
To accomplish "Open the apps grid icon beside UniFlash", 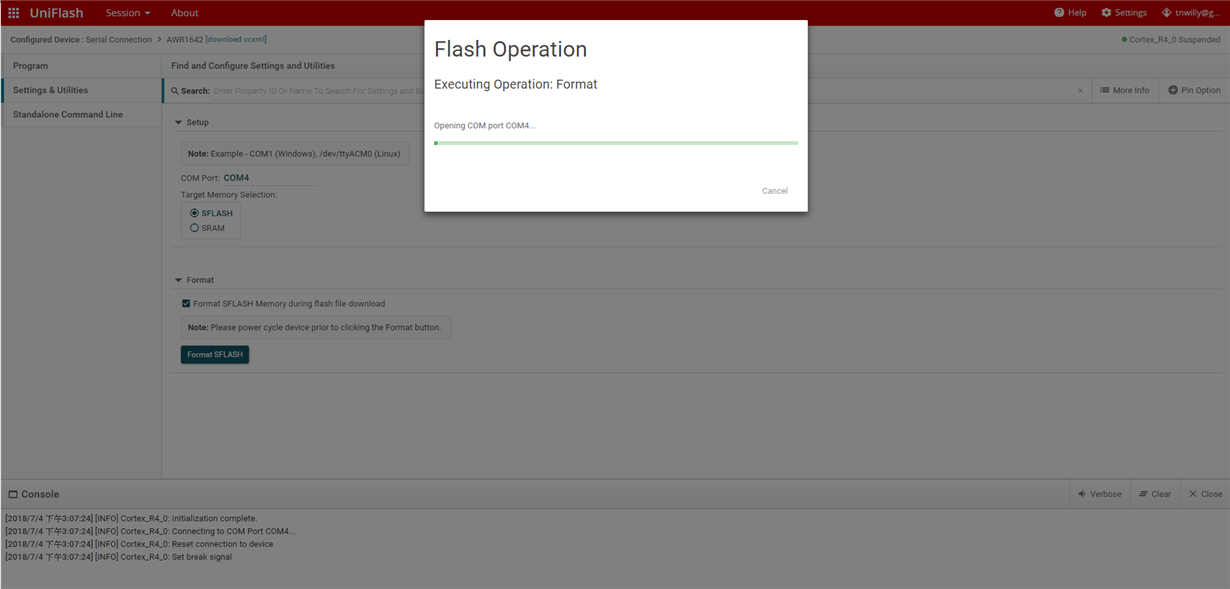I will [14, 13].
